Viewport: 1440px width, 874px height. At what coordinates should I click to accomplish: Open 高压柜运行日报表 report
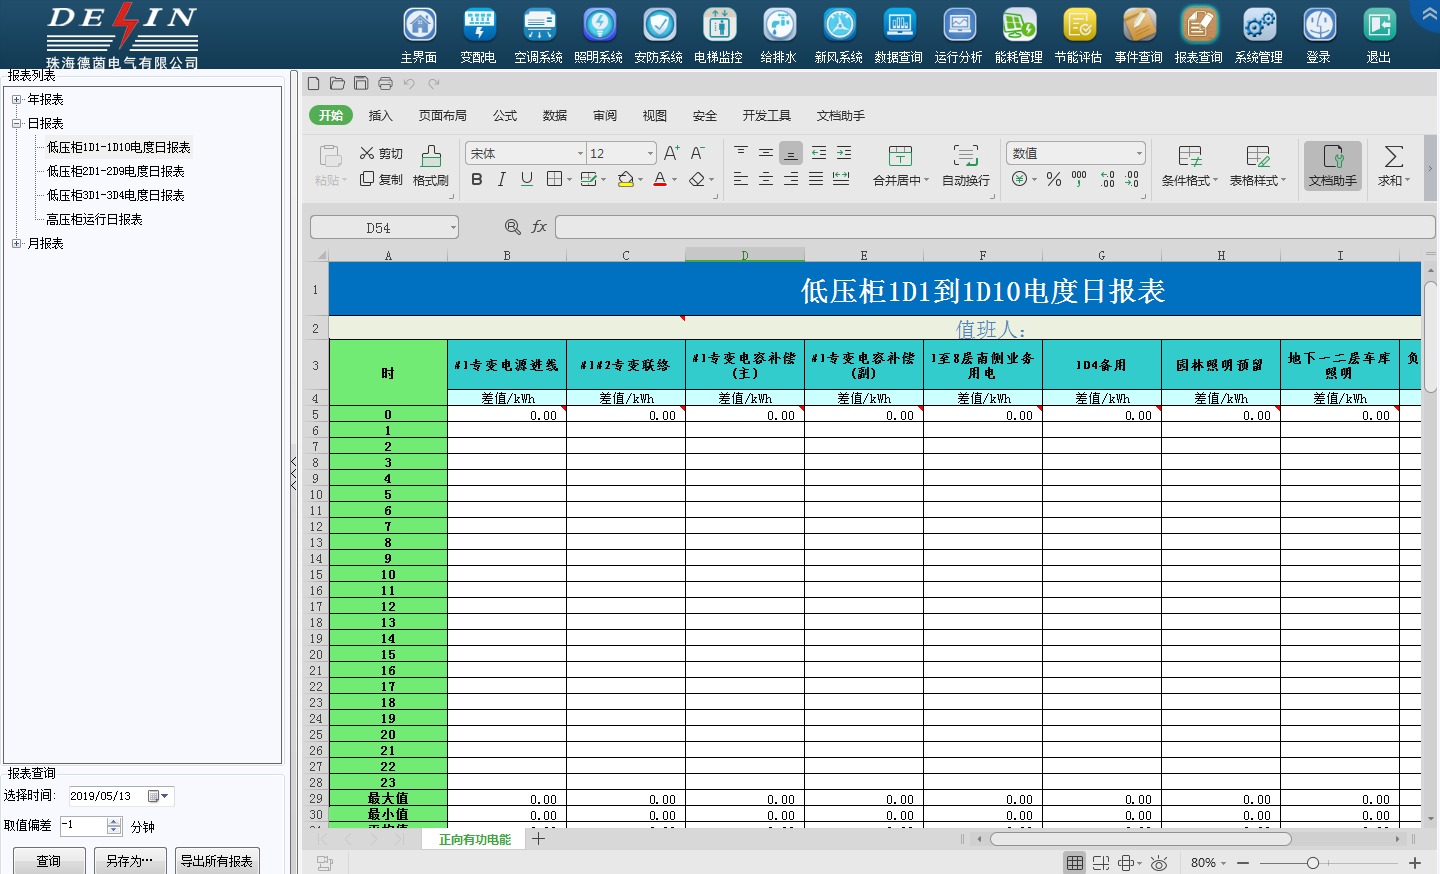pos(94,220)
